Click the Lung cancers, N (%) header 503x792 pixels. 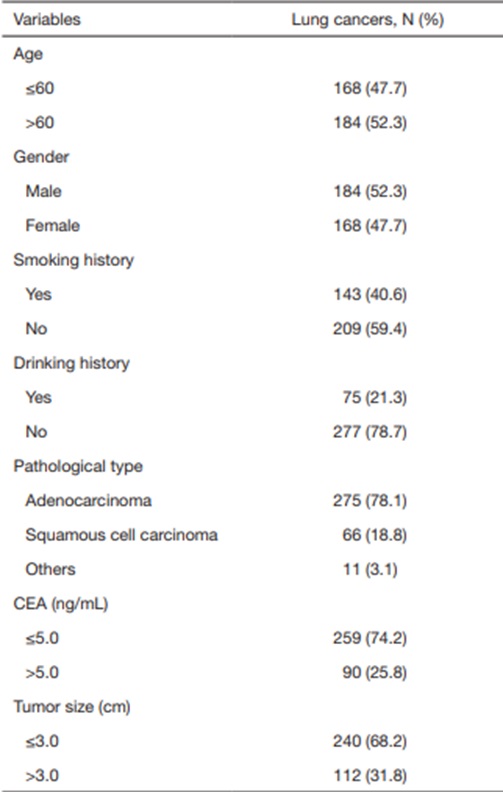[368, 20]
